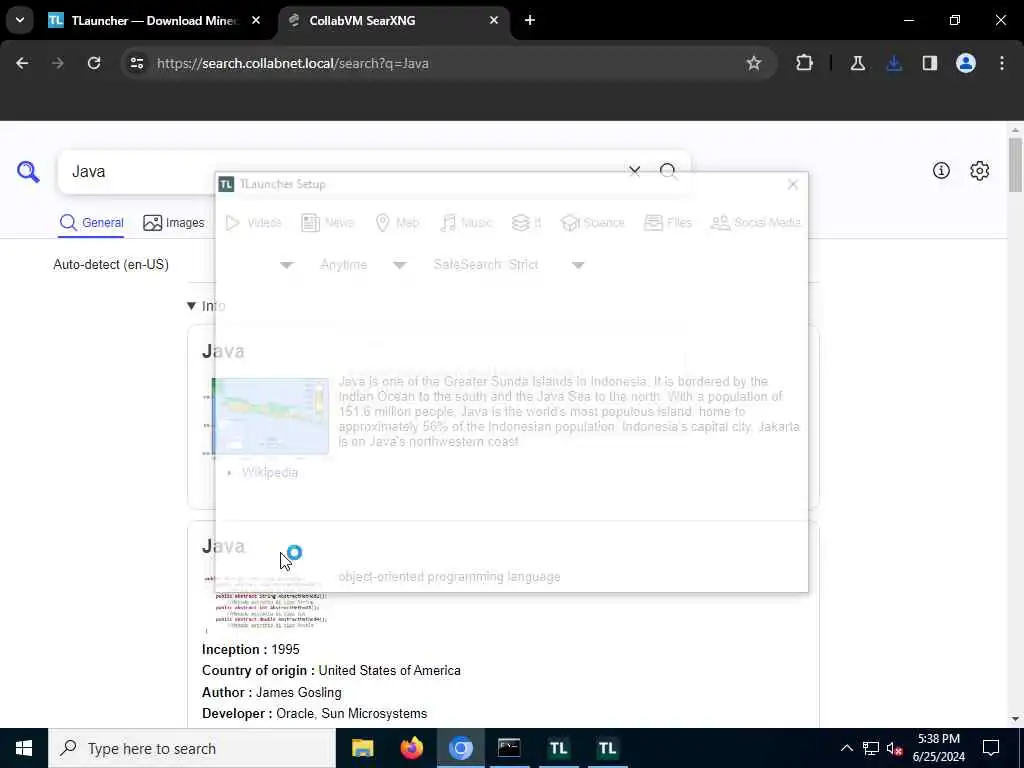1024x768 pixels.
Task: Click the 'Author : James Gosling' line
Action: click(272, 692)
